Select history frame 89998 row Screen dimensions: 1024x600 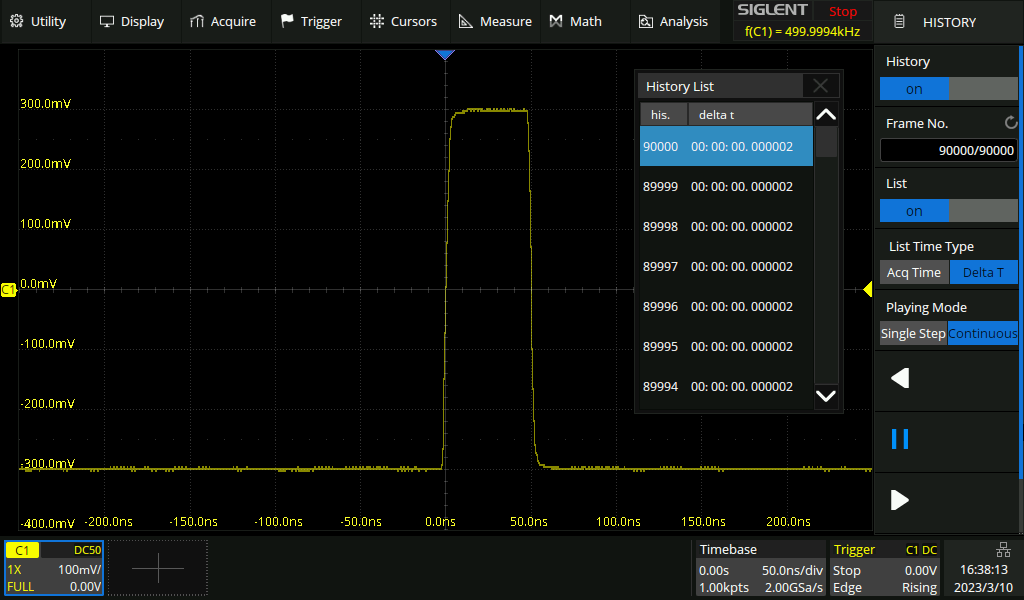726,227
